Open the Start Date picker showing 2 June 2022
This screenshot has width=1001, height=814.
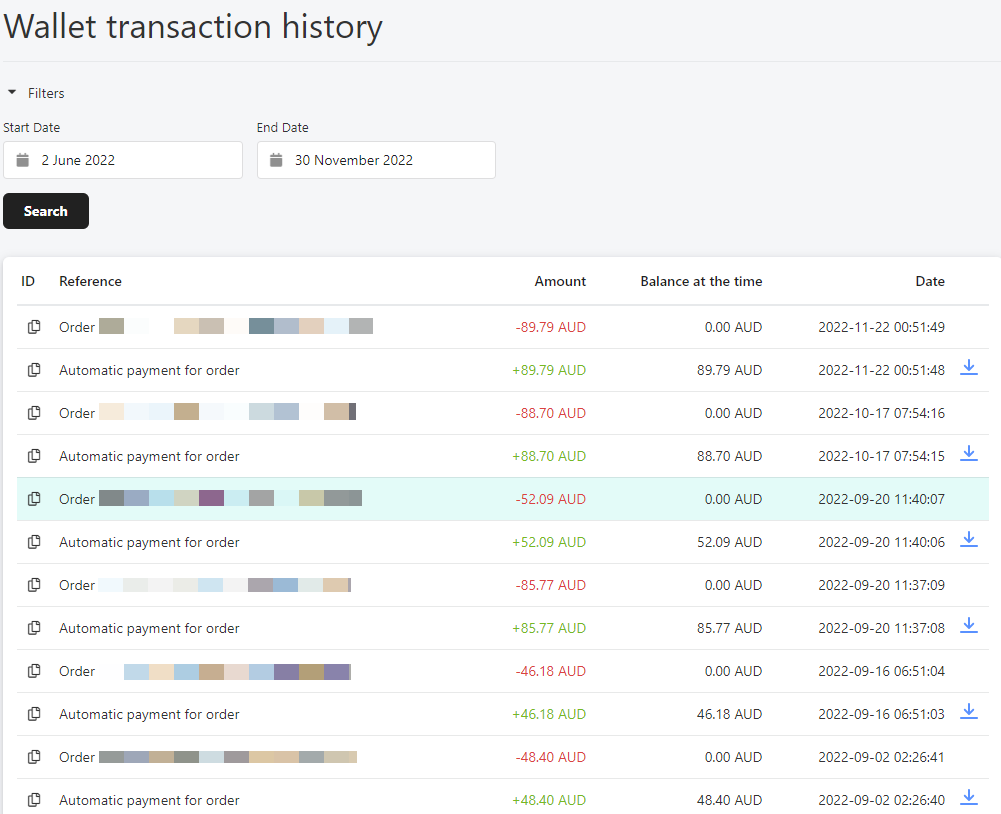point(123,160)
